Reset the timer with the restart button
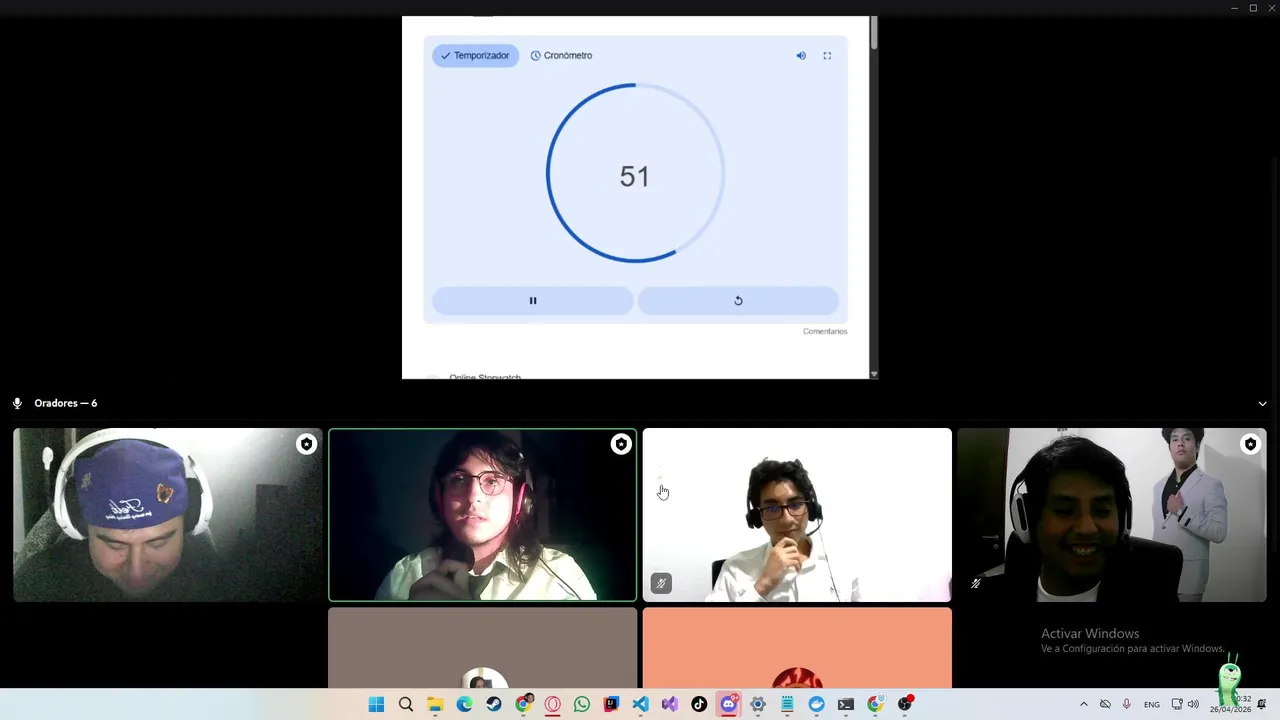1280x720 pixels. click(x=738, y=301)
